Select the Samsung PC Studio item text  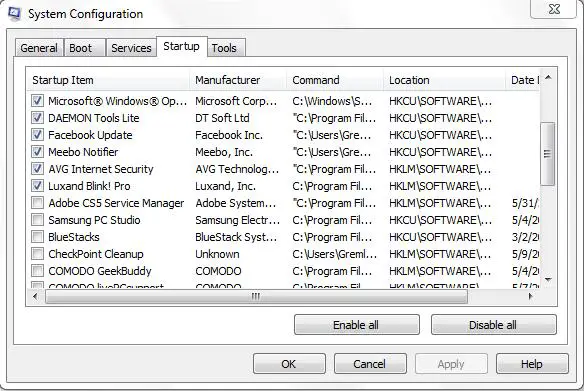click(x=94, y=220)
